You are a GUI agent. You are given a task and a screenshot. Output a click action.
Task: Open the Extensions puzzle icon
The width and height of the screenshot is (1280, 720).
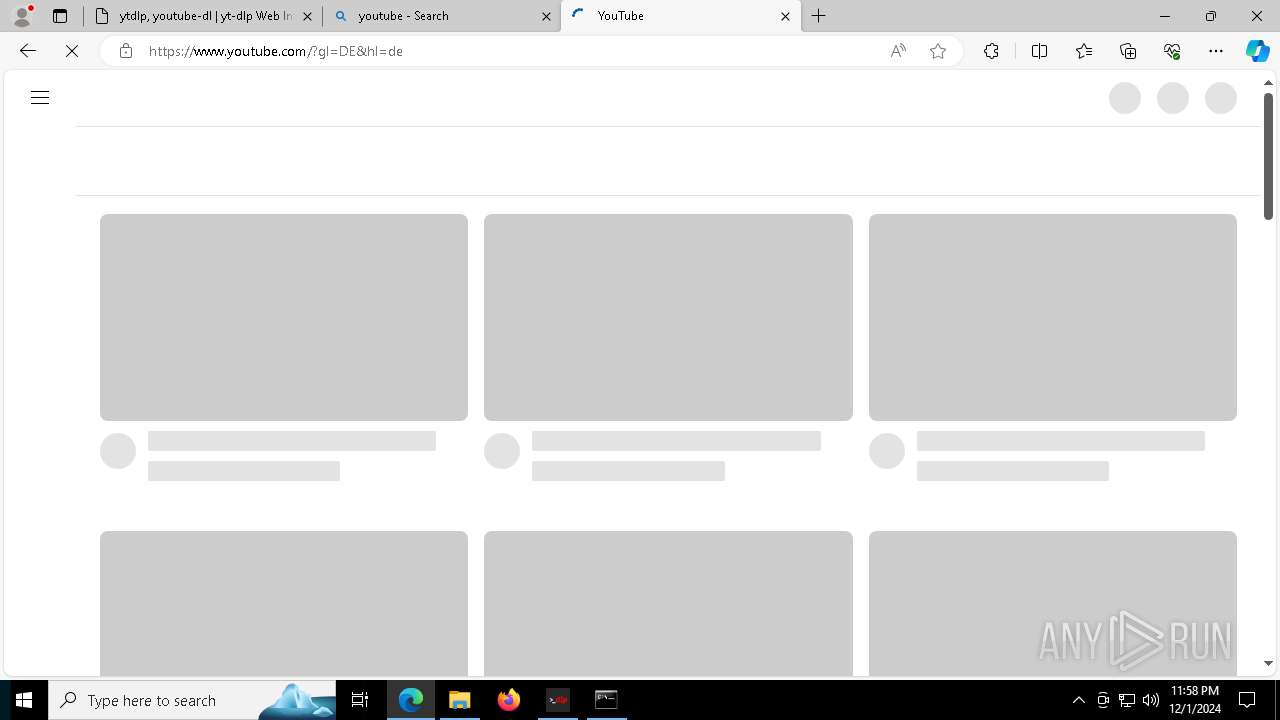pos(991,51)
